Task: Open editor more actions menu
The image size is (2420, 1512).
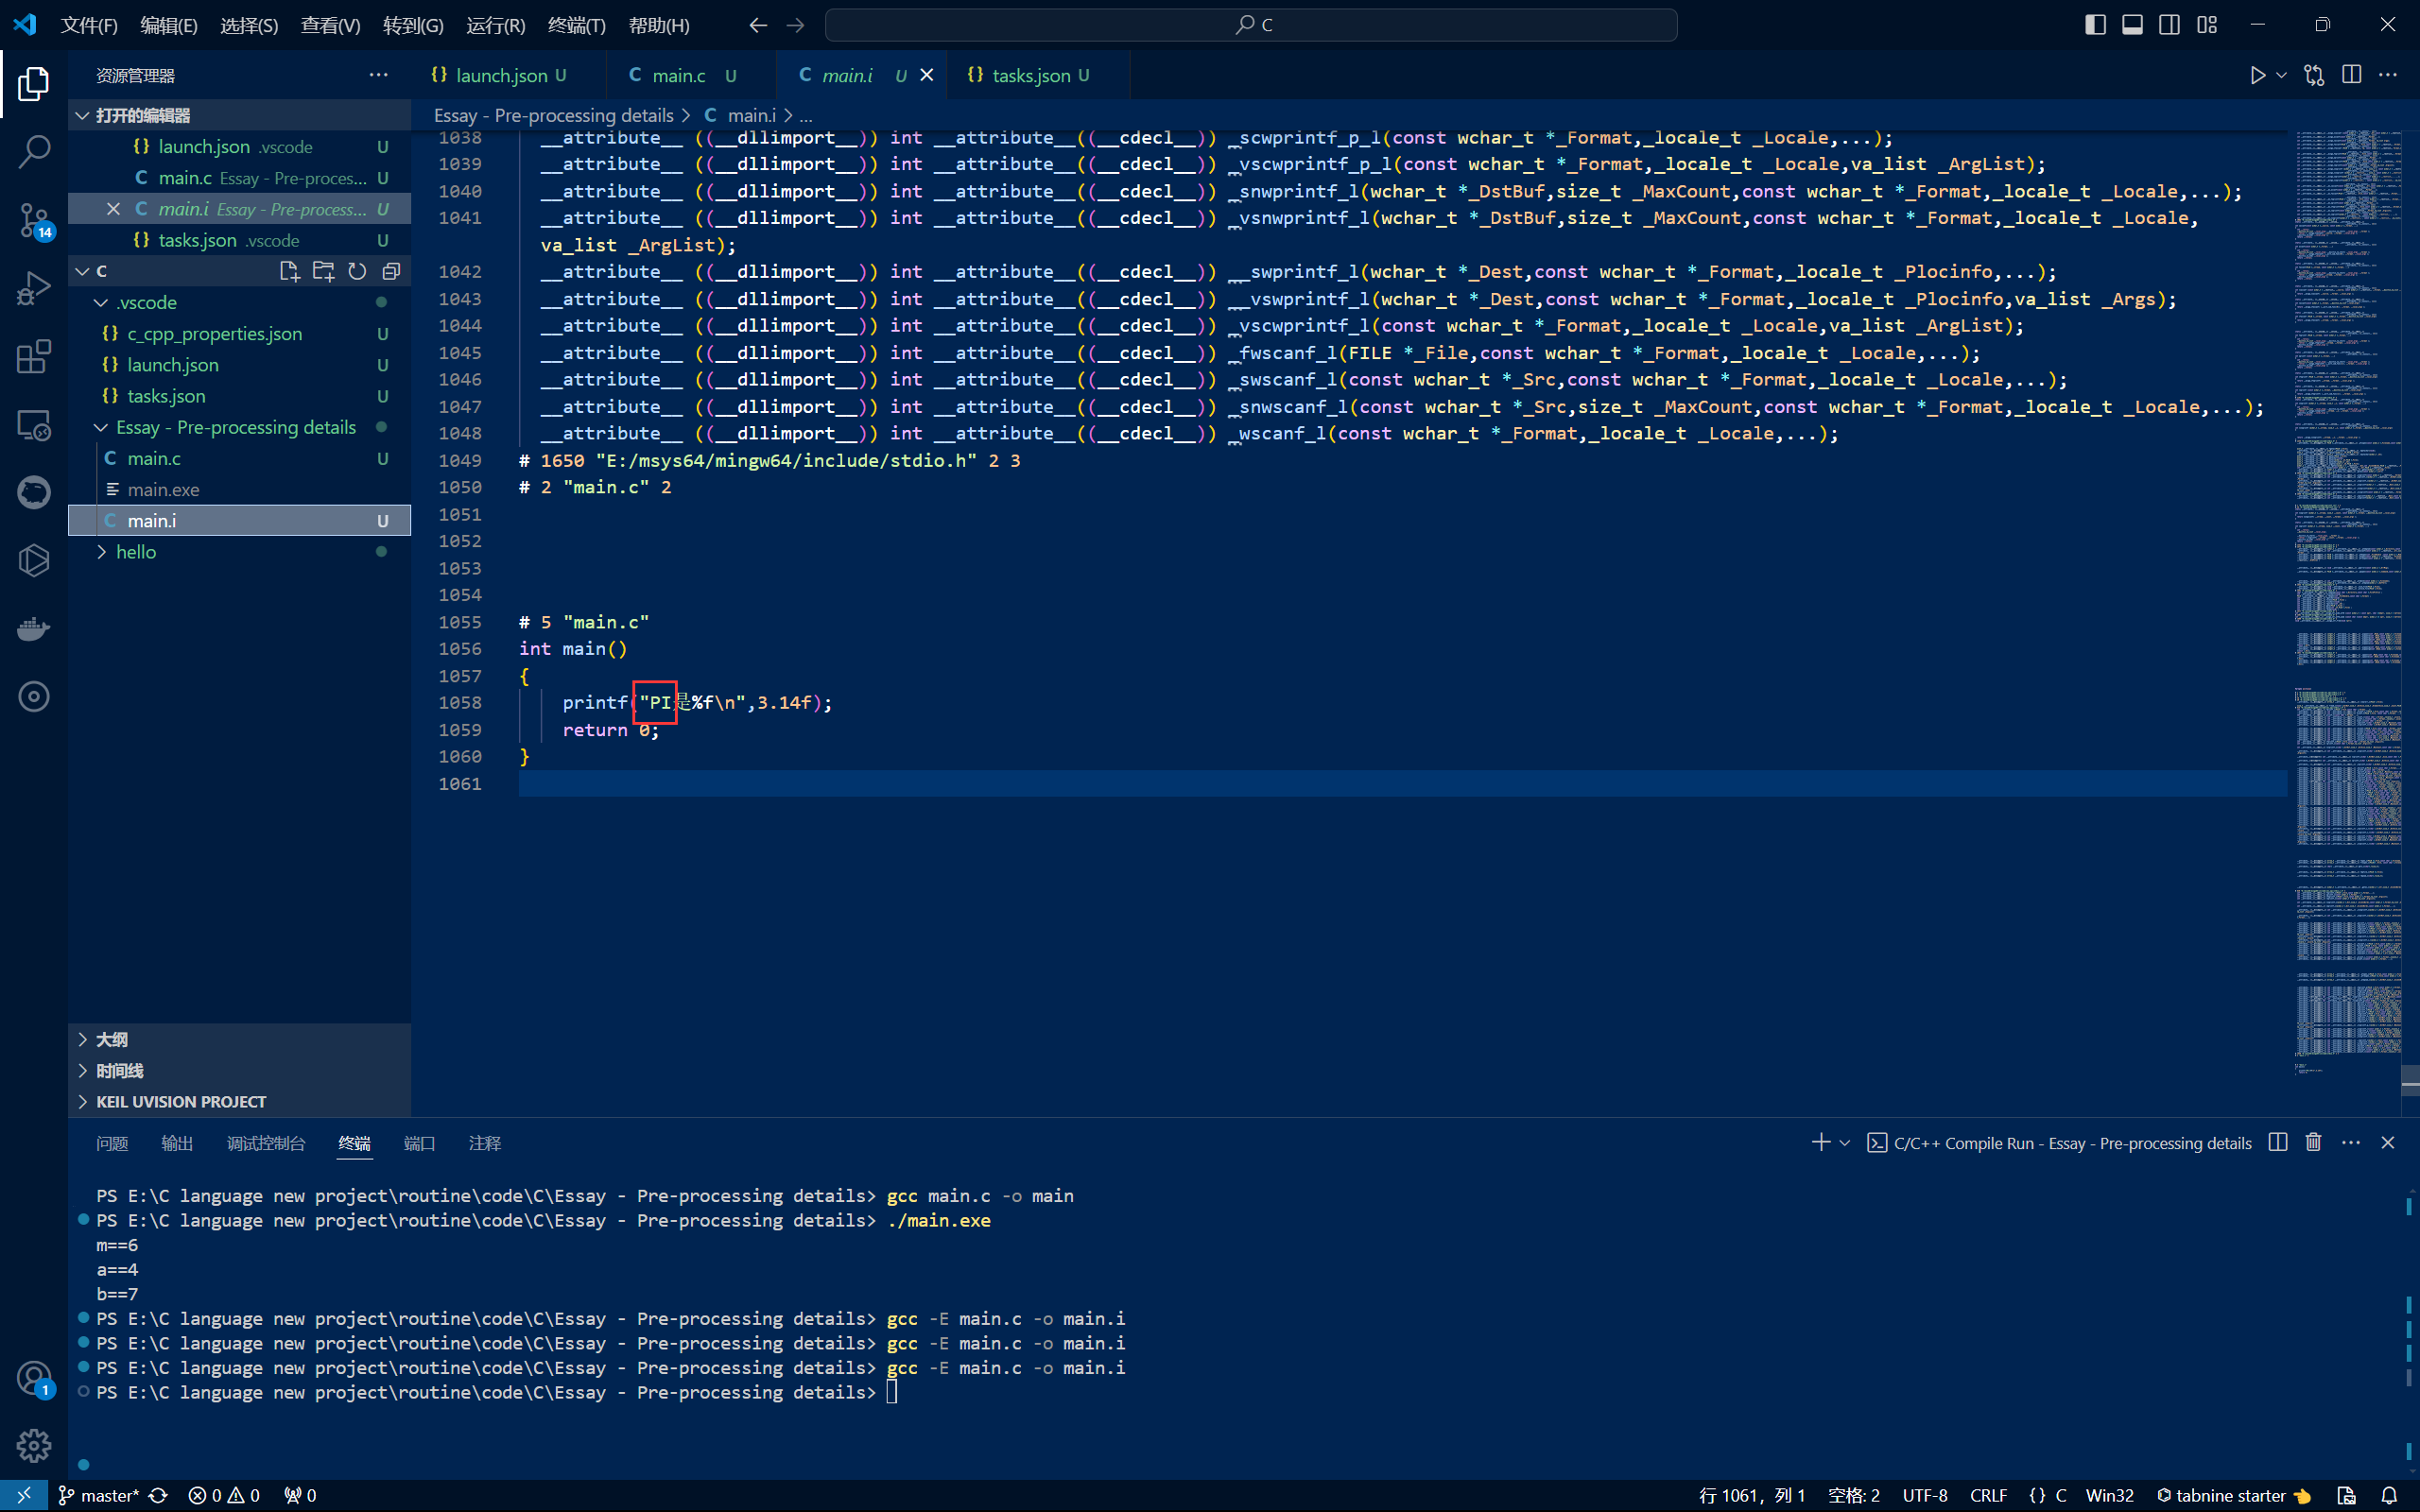Action: 2388,75
